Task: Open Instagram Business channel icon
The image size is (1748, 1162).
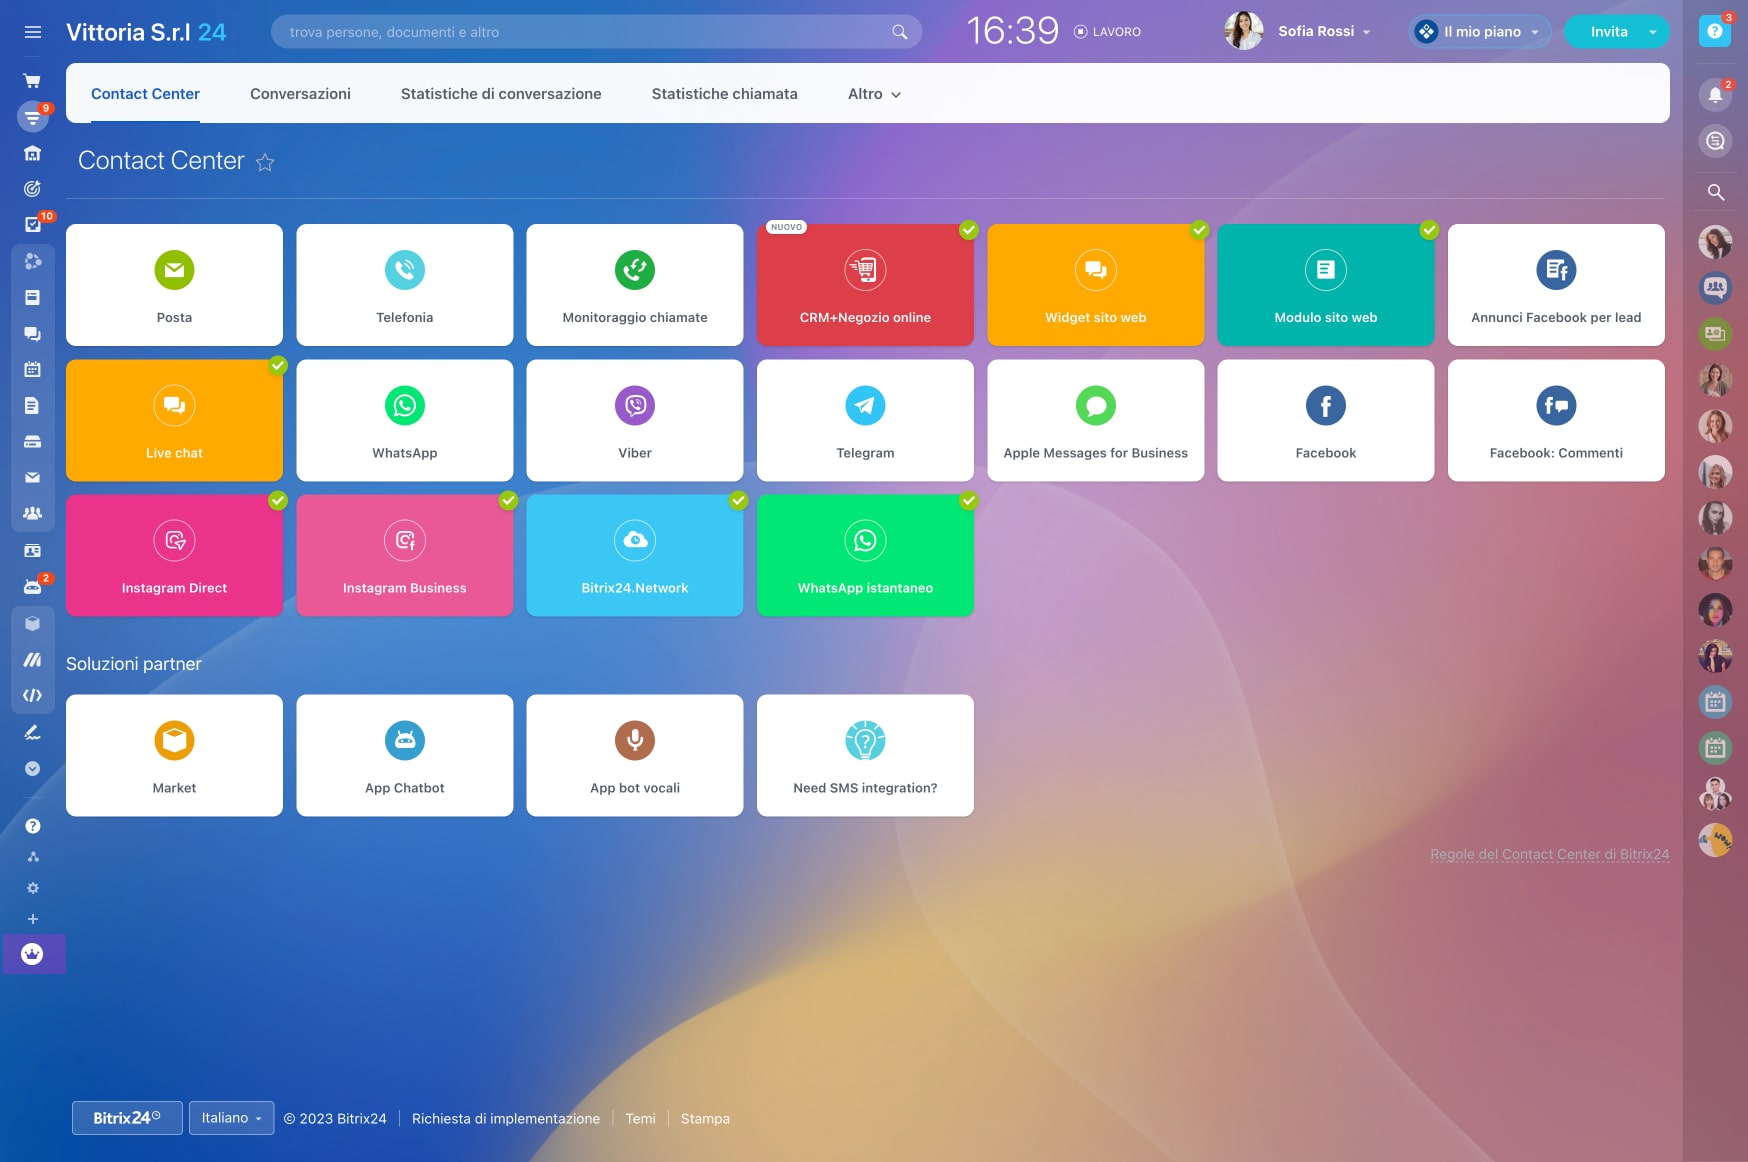Action: [405, 540]
